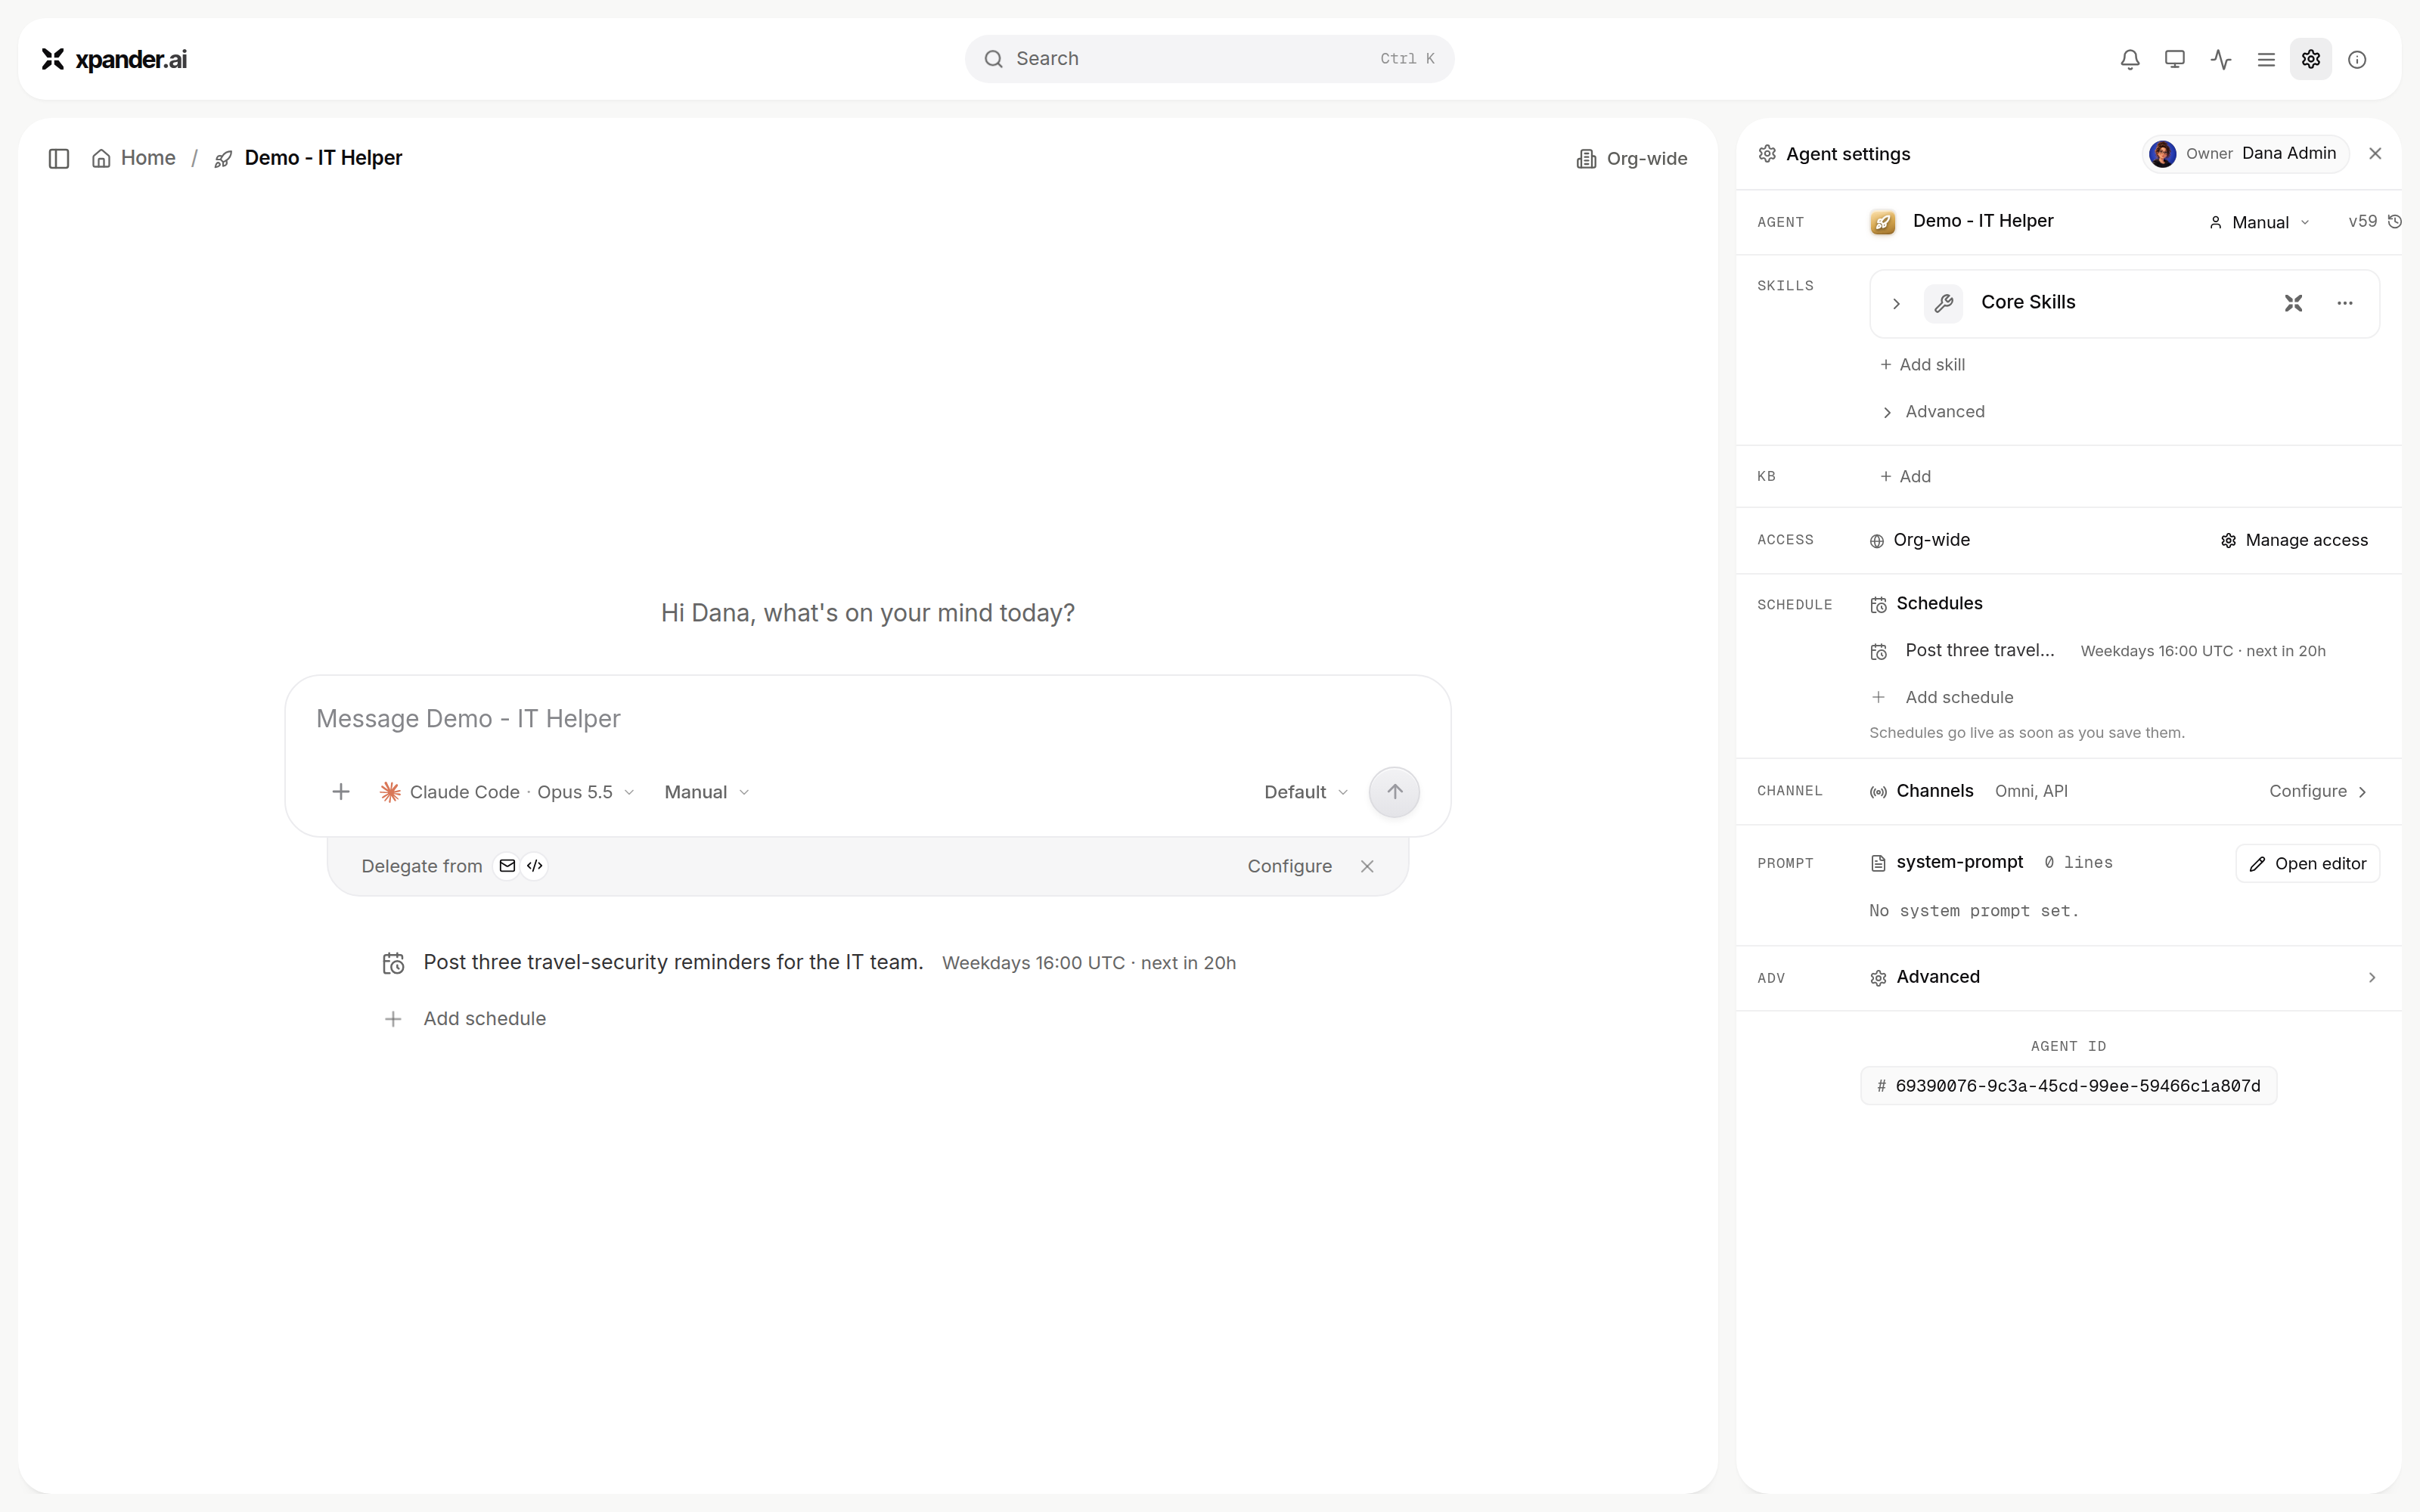Open Configure for Channels
Viewport: 2420px width, 1512px height.
pyautogui.click(x=2318, y=791)
